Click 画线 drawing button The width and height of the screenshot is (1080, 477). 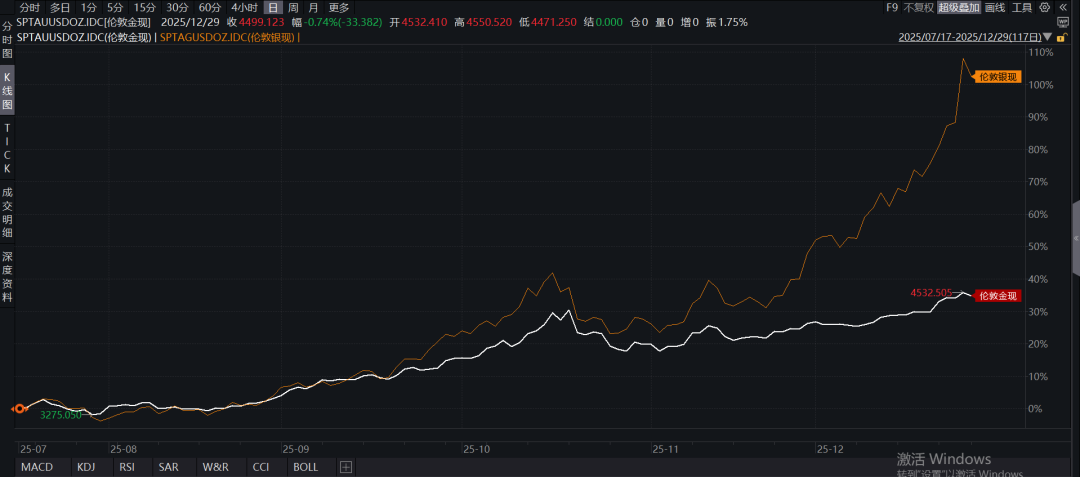(994, 8)
